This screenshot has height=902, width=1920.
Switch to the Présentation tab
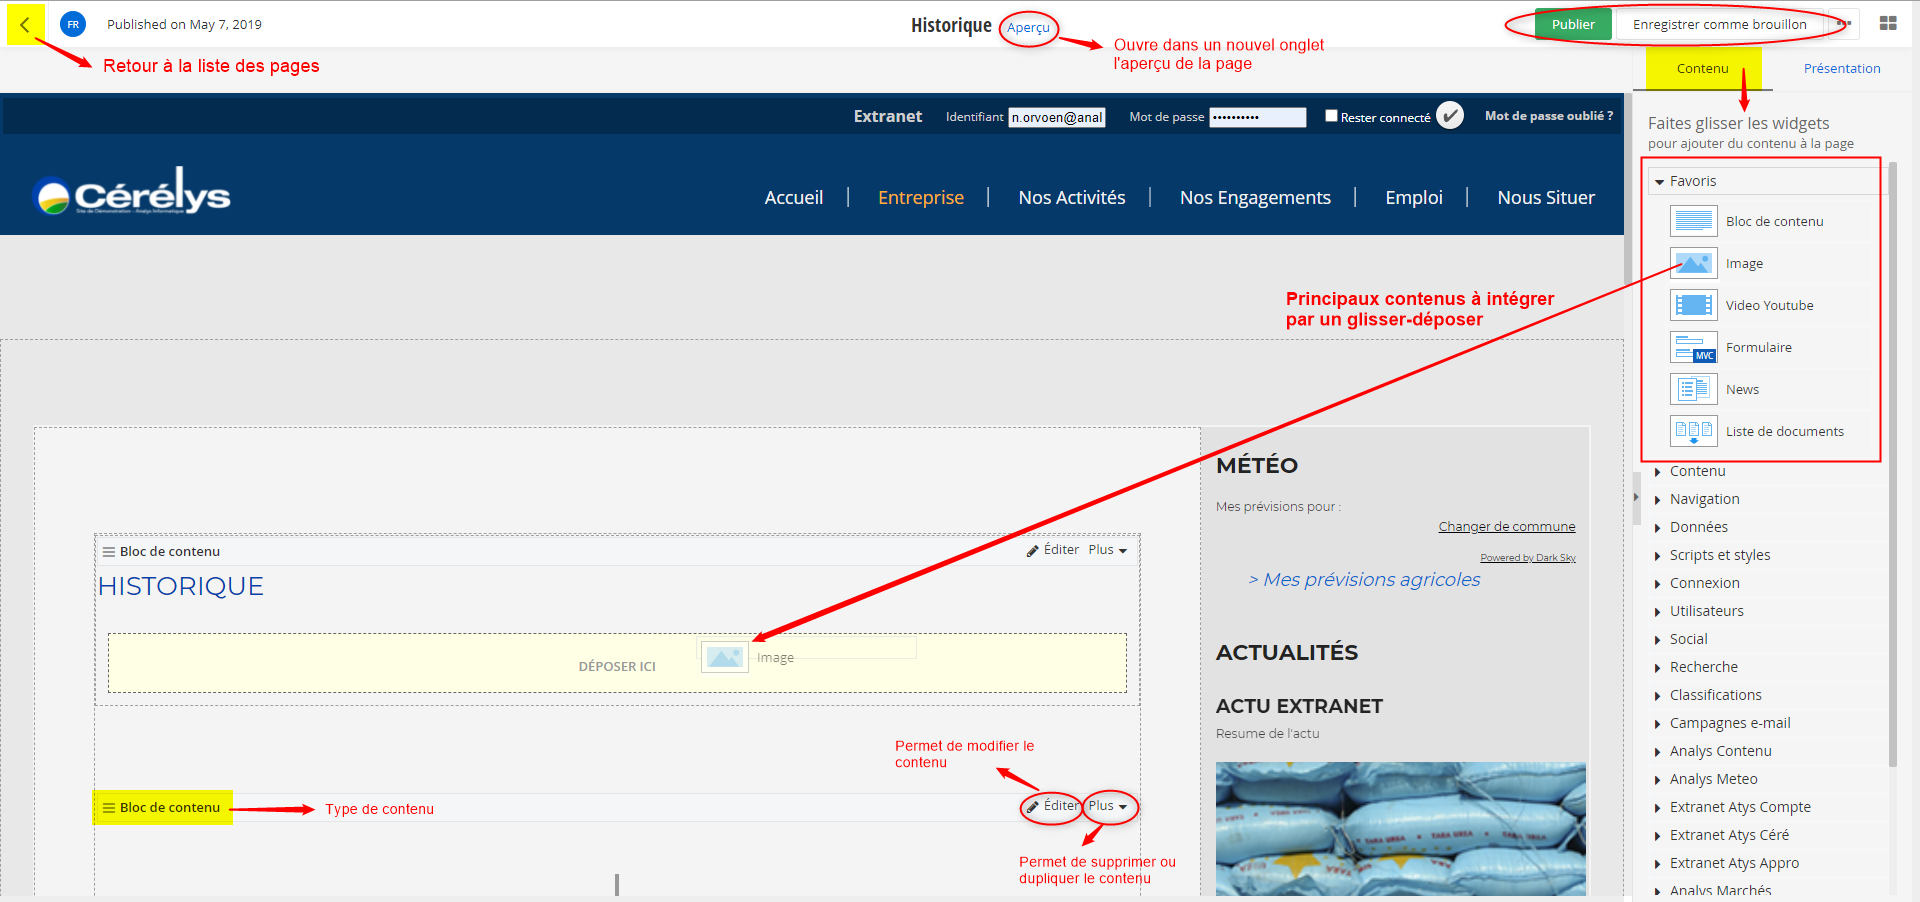(x=1841, y=69)
